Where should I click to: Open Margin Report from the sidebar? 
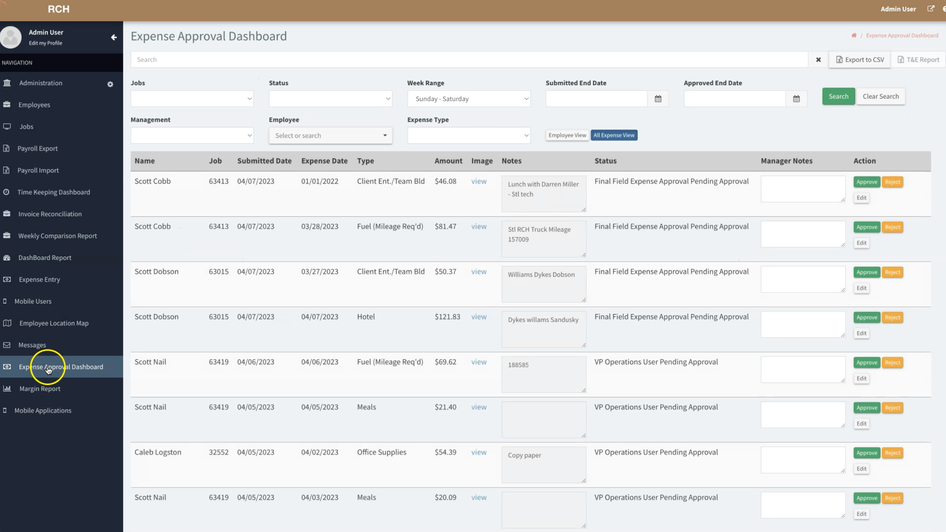click(40, 389)
